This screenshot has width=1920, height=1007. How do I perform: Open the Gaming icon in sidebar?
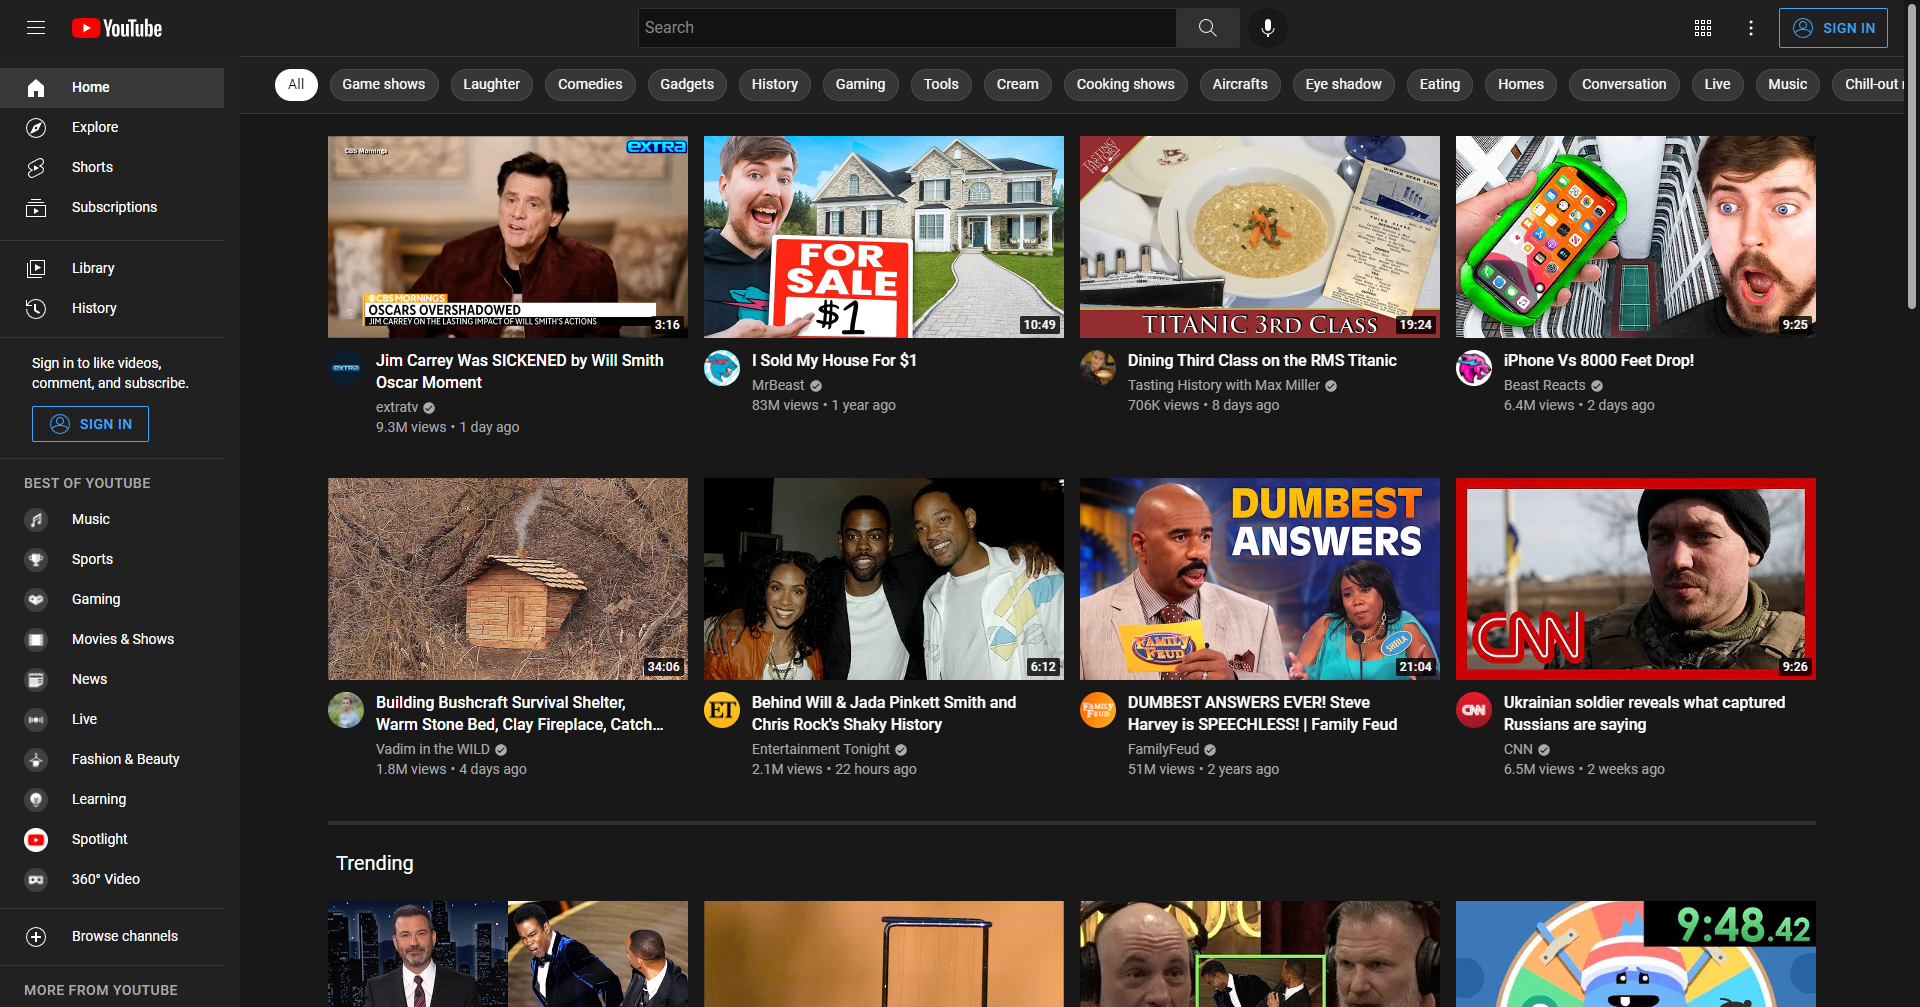point(36,600)
